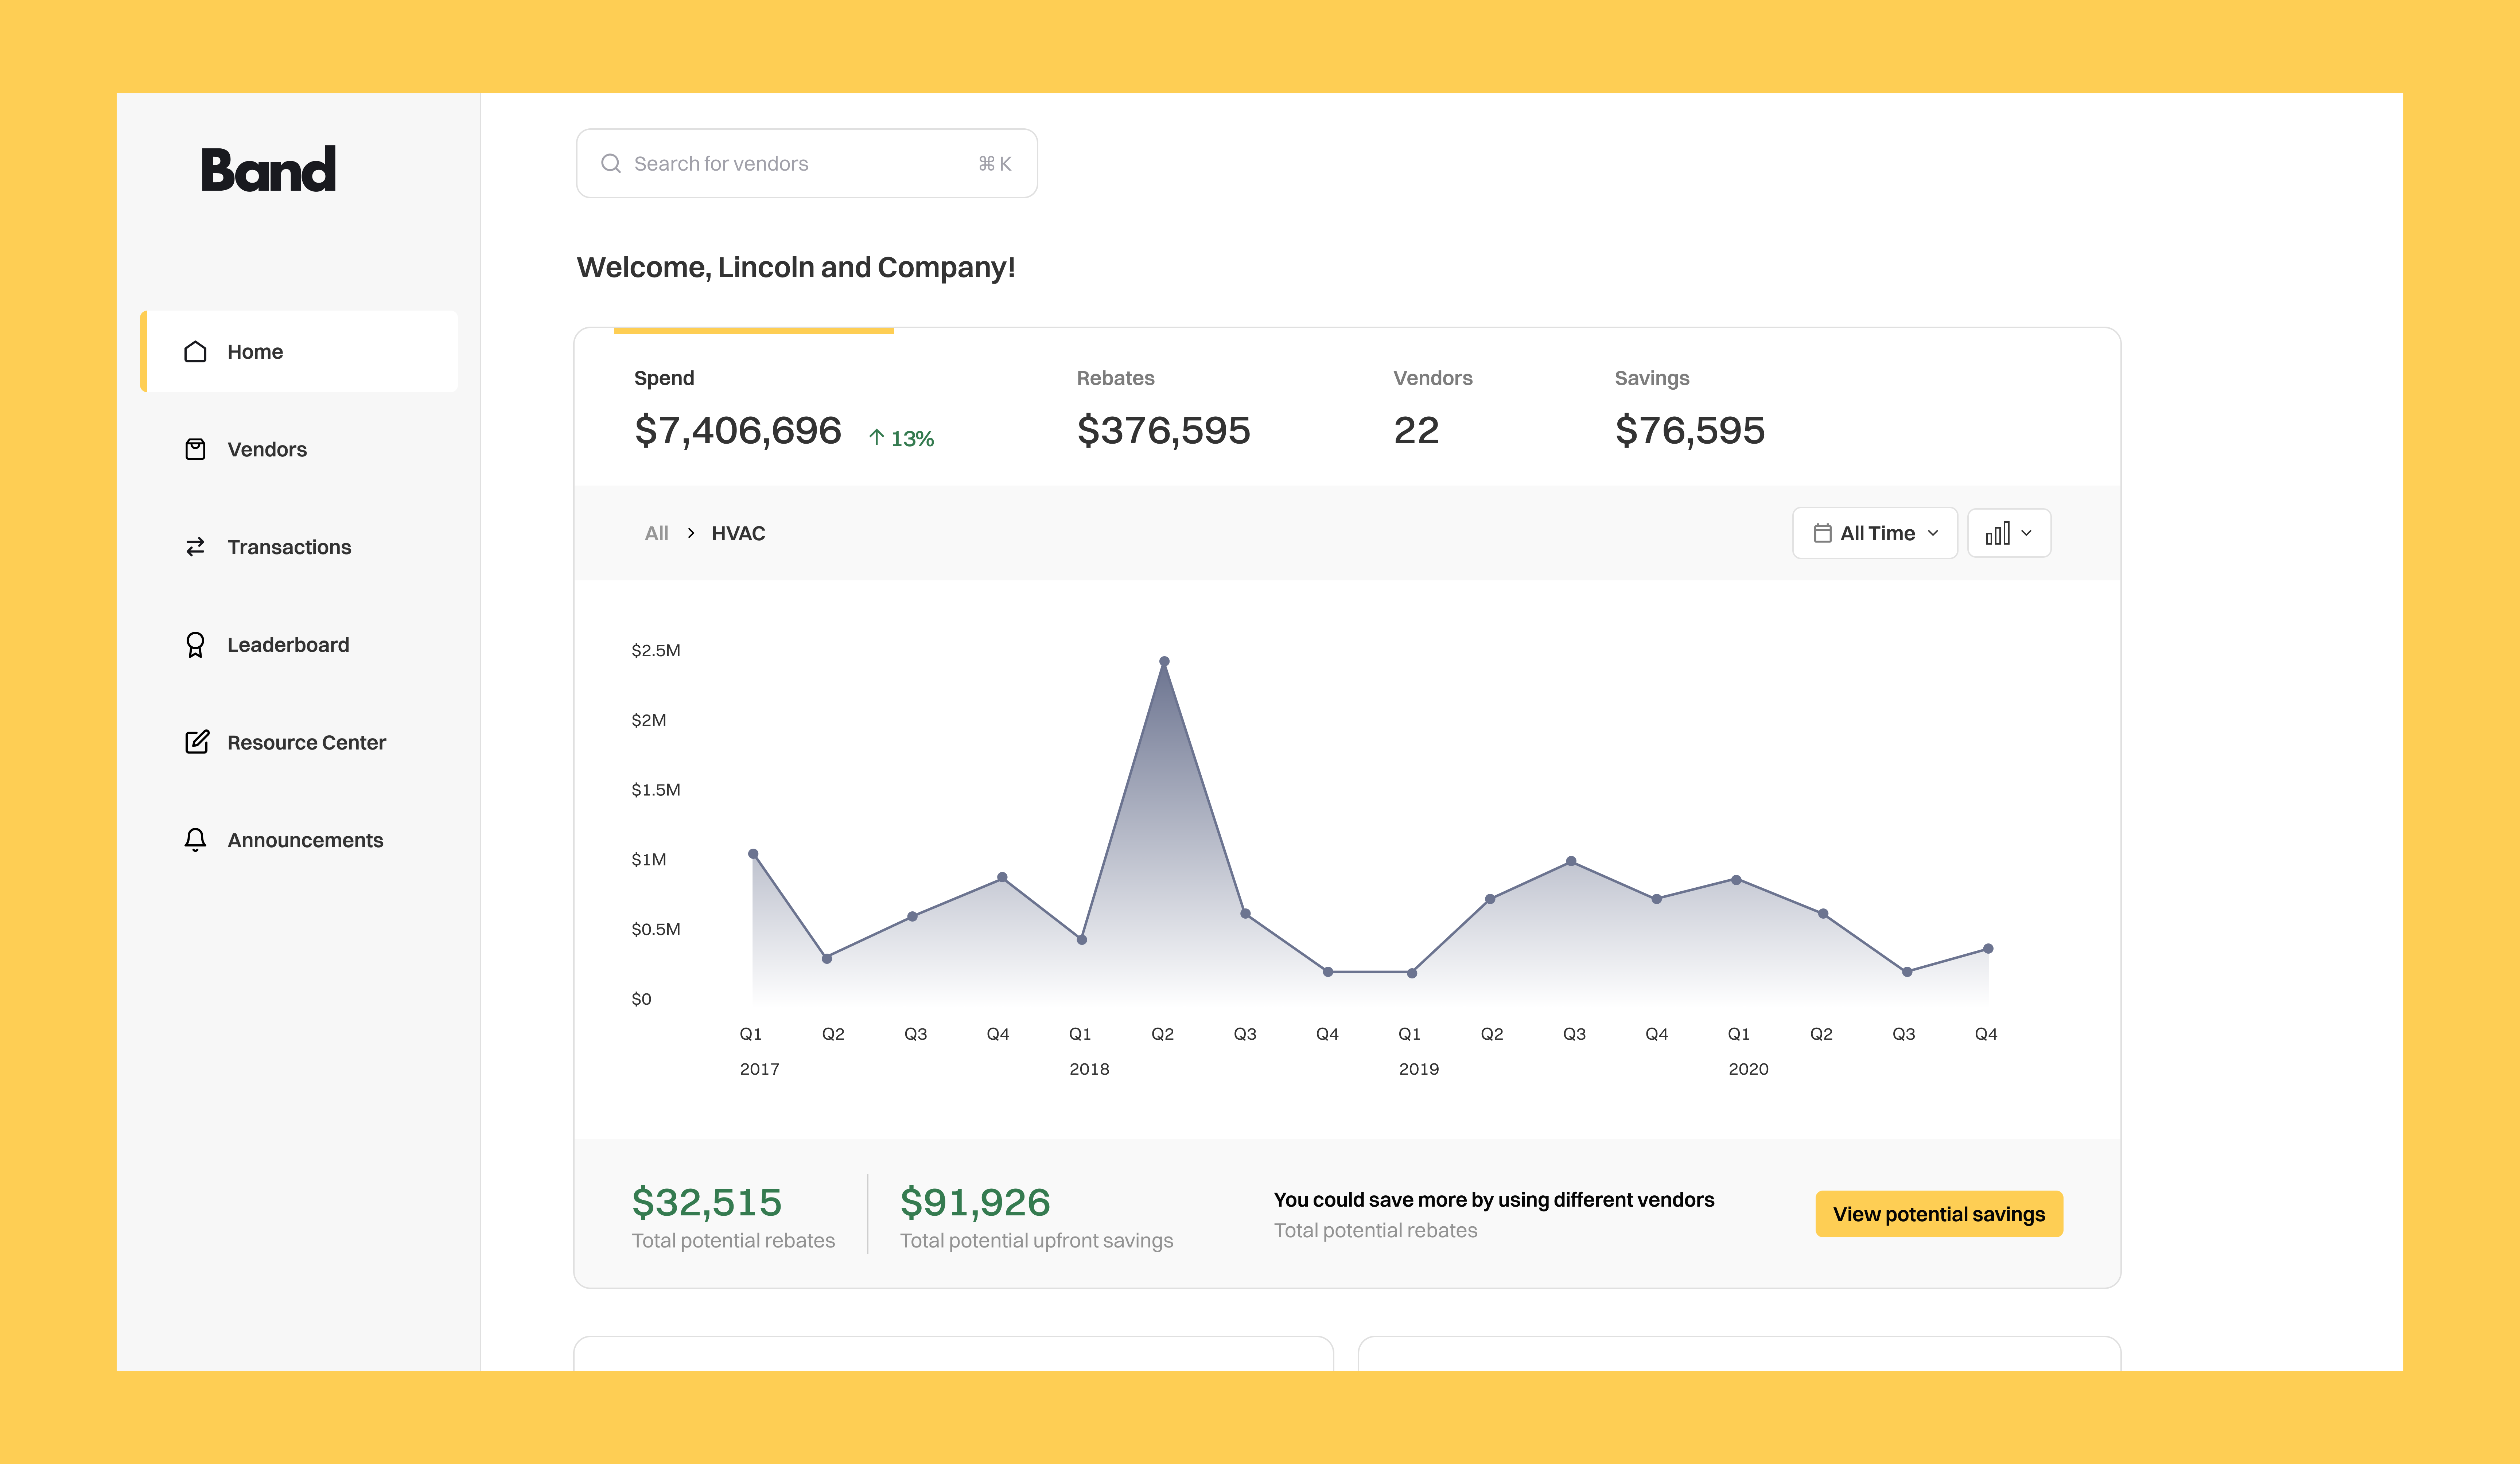Viewport: 2520px width, 1464px height.
Task: Go back to All in breadcrumb
Action: [x=656, y=533]
